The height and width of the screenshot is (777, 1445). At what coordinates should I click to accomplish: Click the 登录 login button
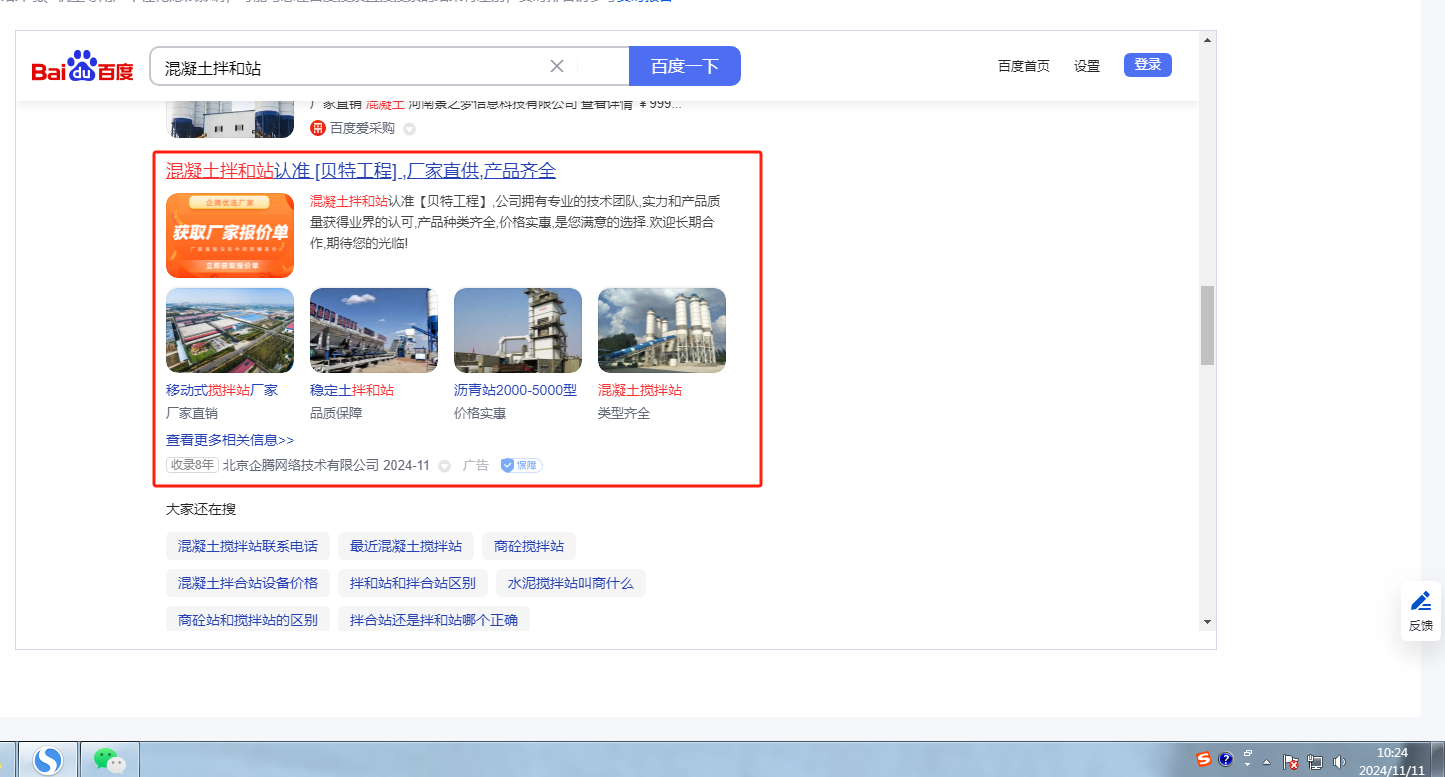click(1148, 65)
